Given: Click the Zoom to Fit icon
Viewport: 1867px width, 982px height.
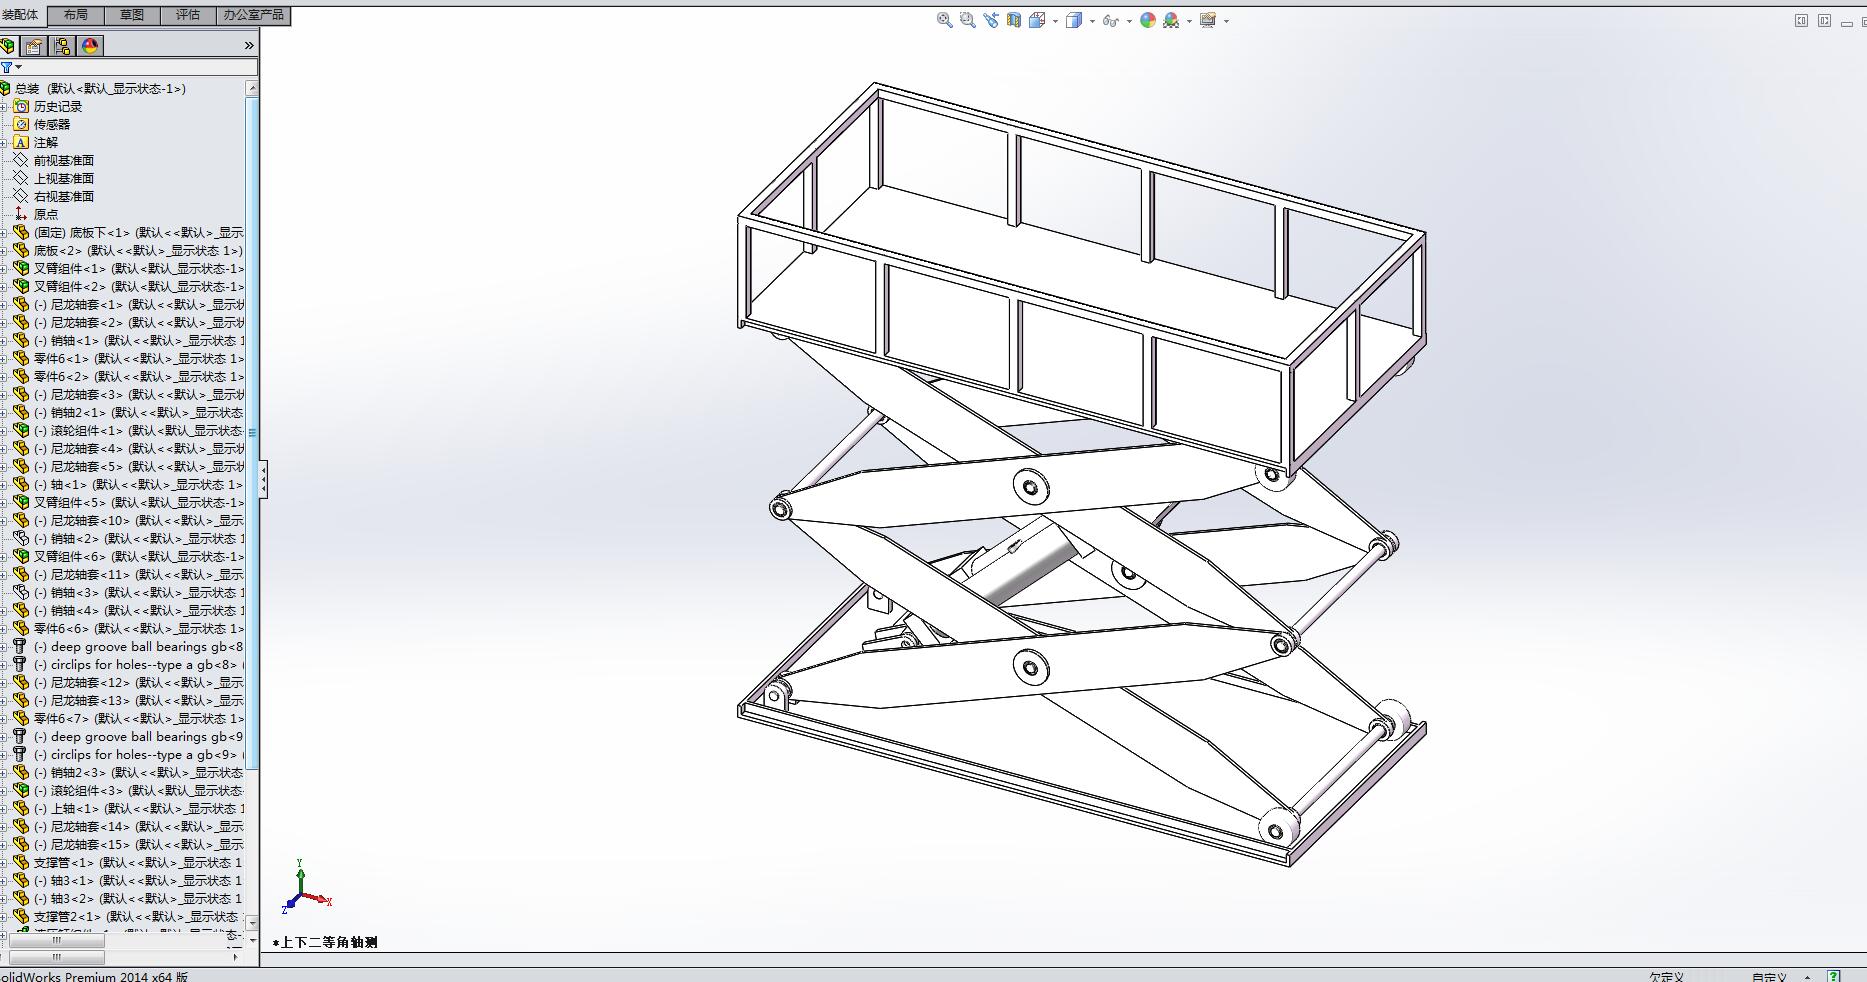Looking at the screenshot, I should 944,20.
